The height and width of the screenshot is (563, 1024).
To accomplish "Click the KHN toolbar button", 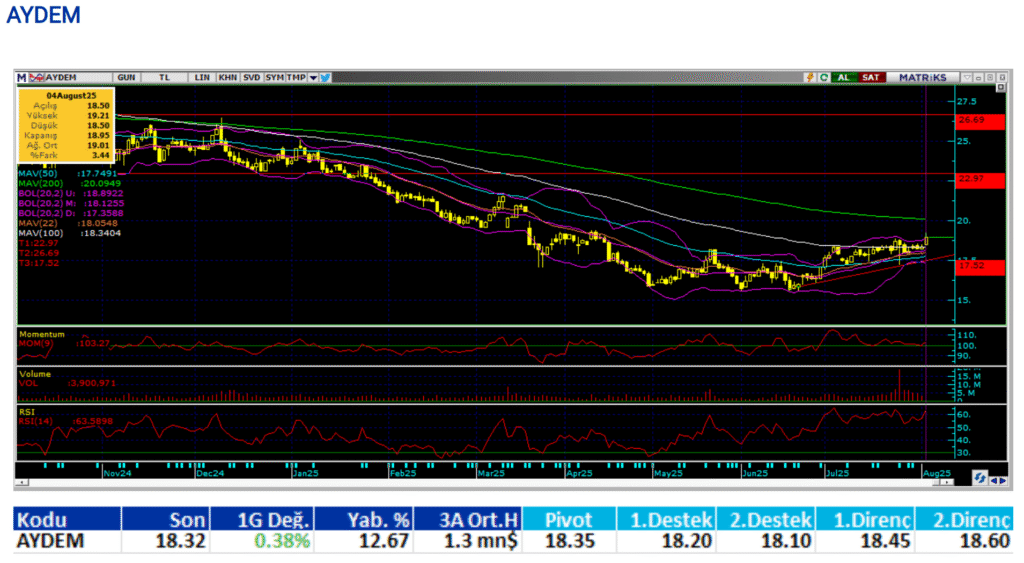I will coord(227,78).
